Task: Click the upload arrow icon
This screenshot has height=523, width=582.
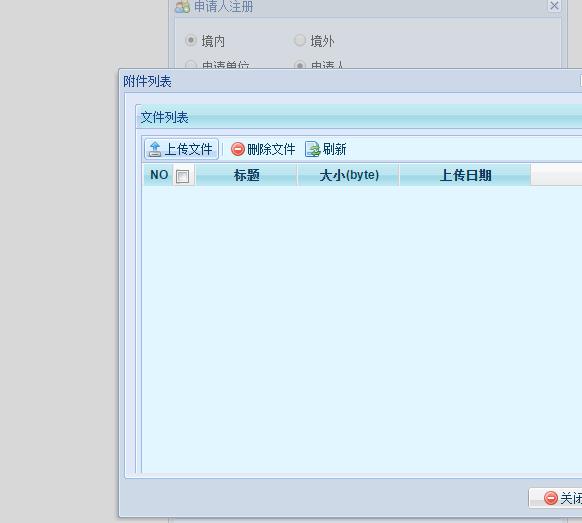Action: [154, 149]
